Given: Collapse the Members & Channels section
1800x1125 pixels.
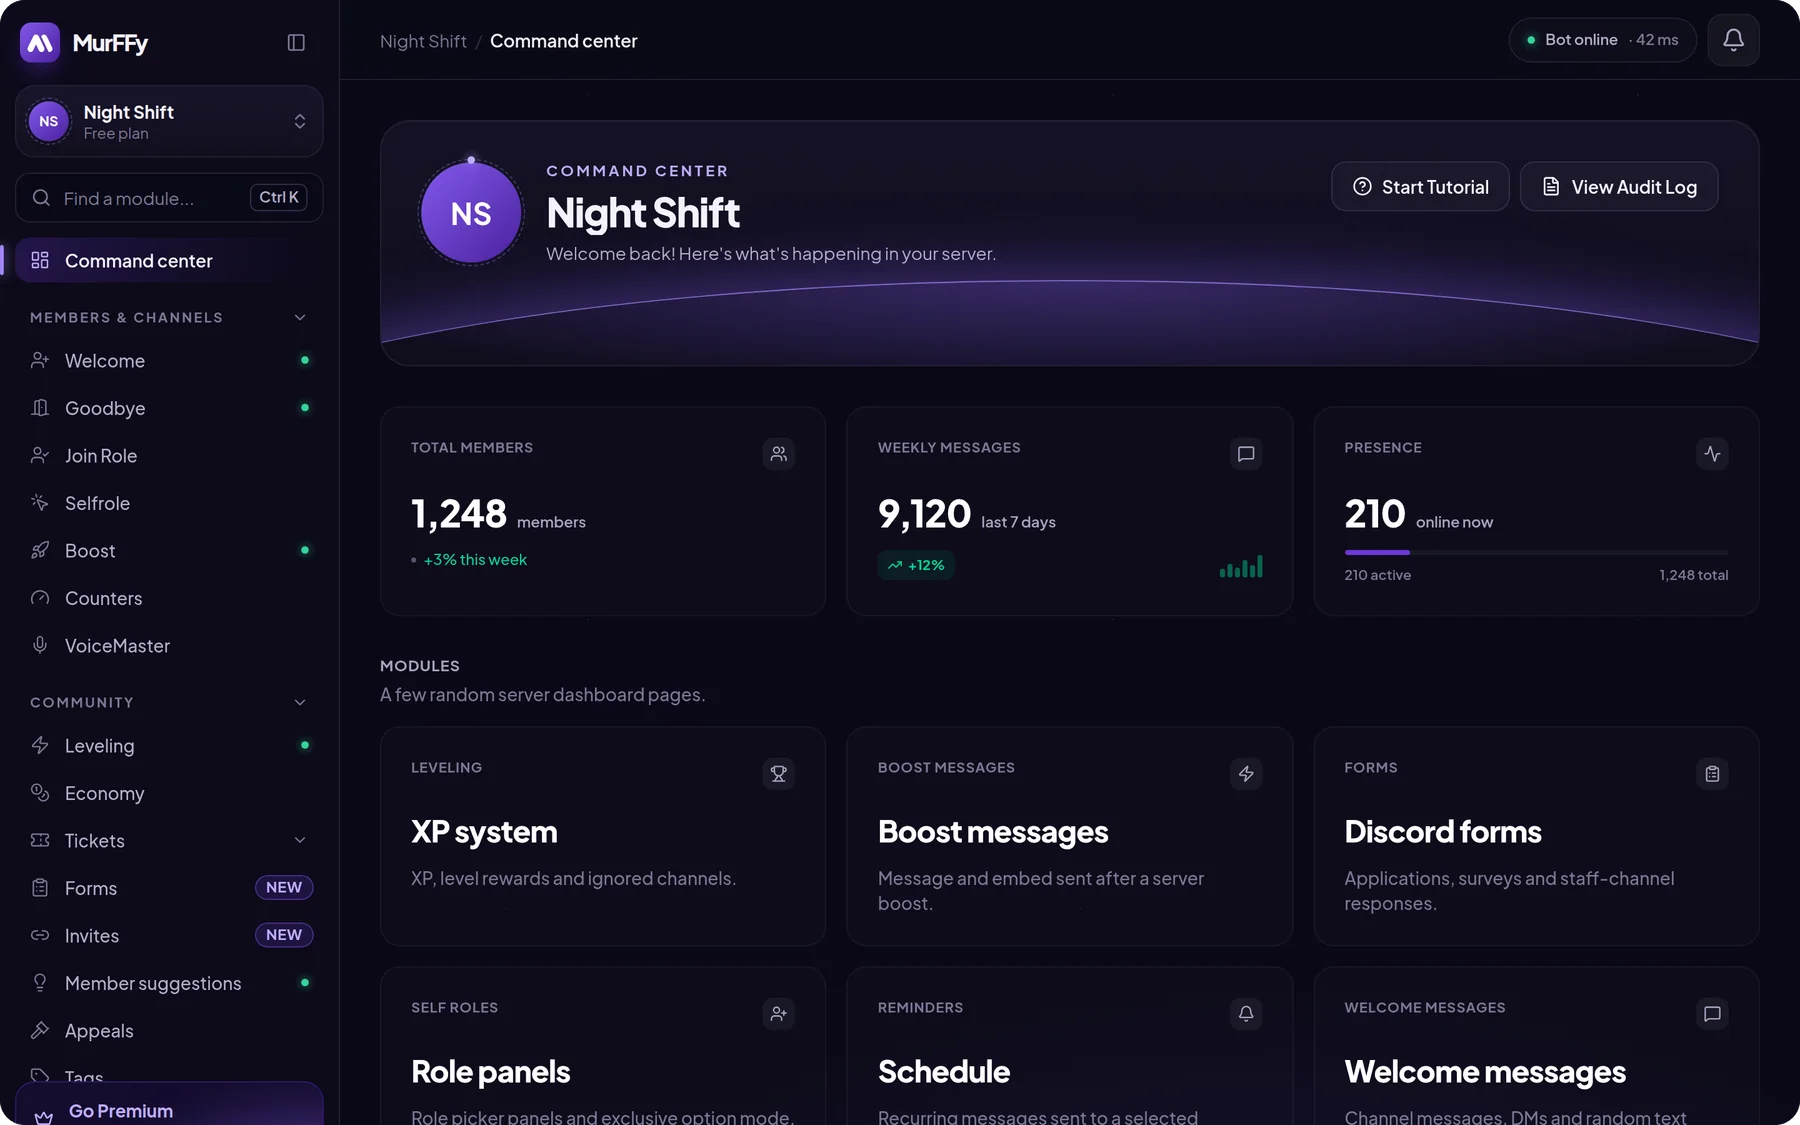Looking at the screenshot, I should [x=300, y=317].
